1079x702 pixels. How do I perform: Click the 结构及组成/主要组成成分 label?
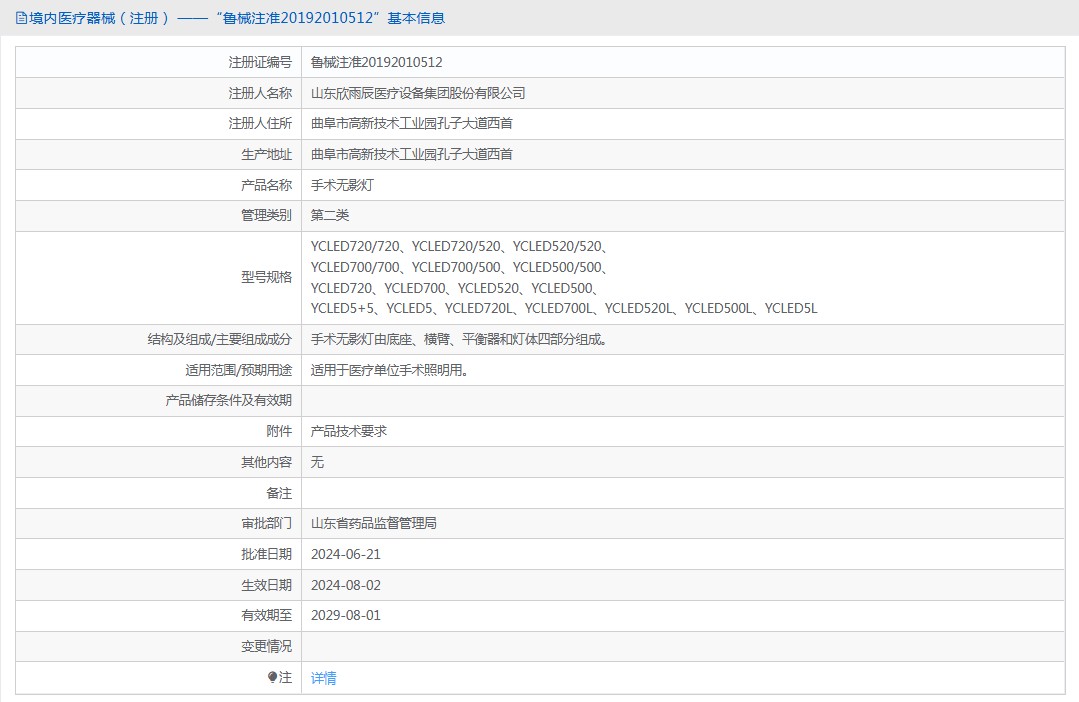[x=220, y=339]
